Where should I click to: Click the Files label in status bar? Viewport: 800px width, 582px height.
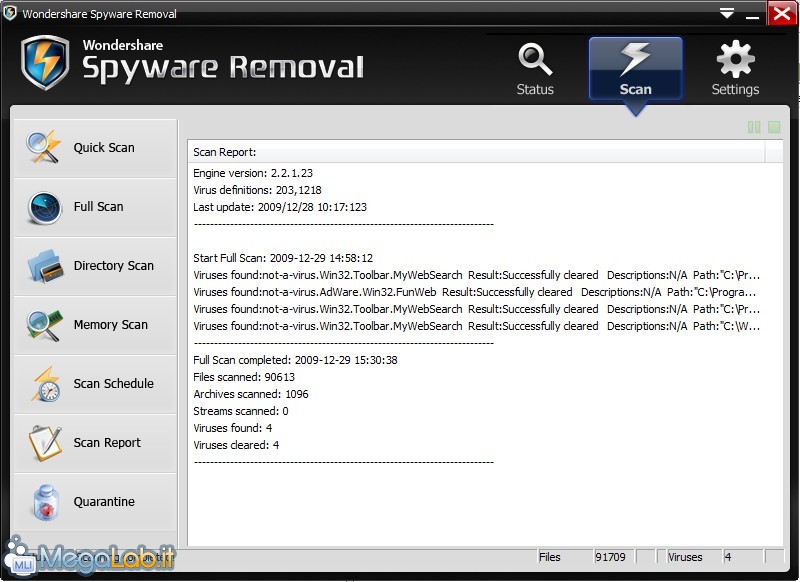[x=549, y=557]
